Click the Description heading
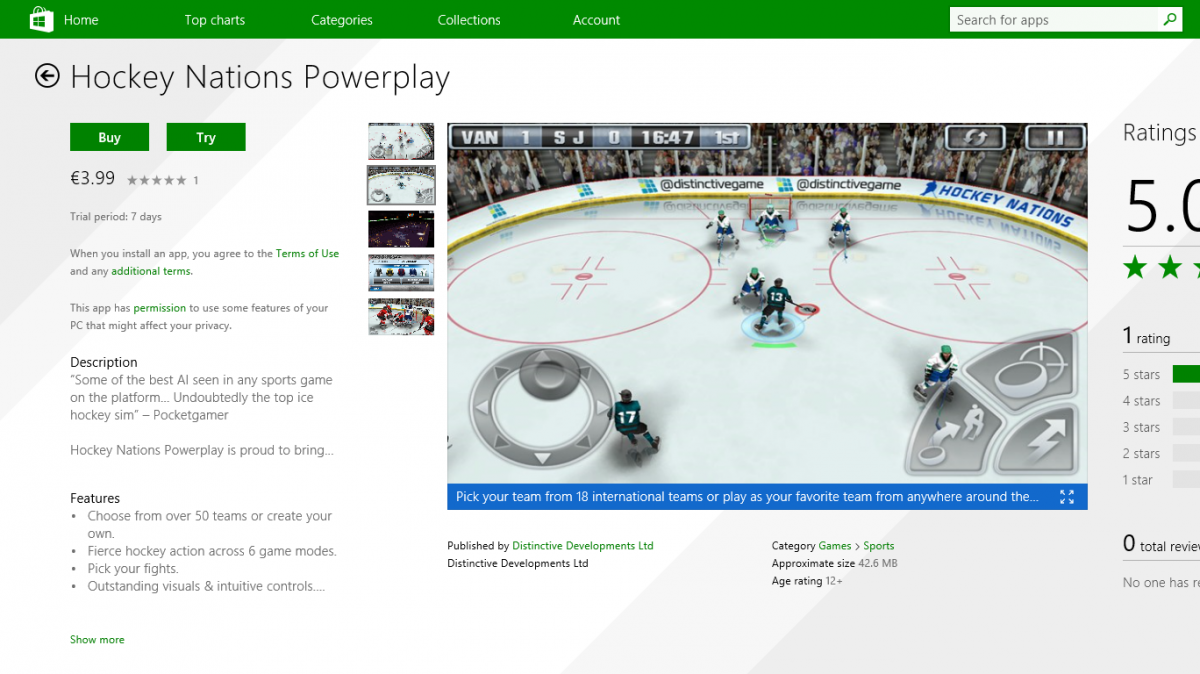The width and height of the screenshot is (1200, 674). point(104,362)
